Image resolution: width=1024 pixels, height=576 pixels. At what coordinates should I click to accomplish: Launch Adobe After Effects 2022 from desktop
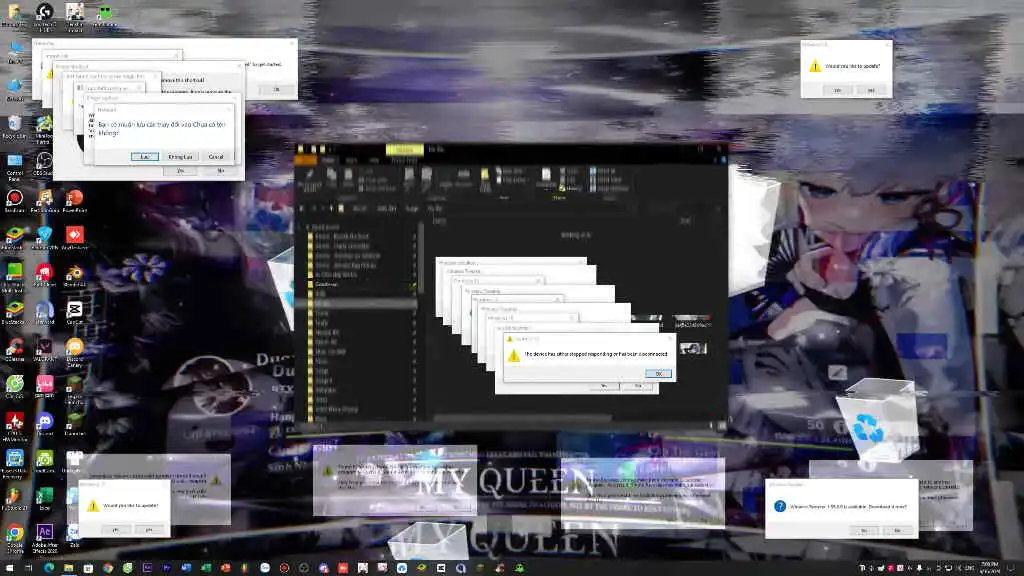click(44, 538)
